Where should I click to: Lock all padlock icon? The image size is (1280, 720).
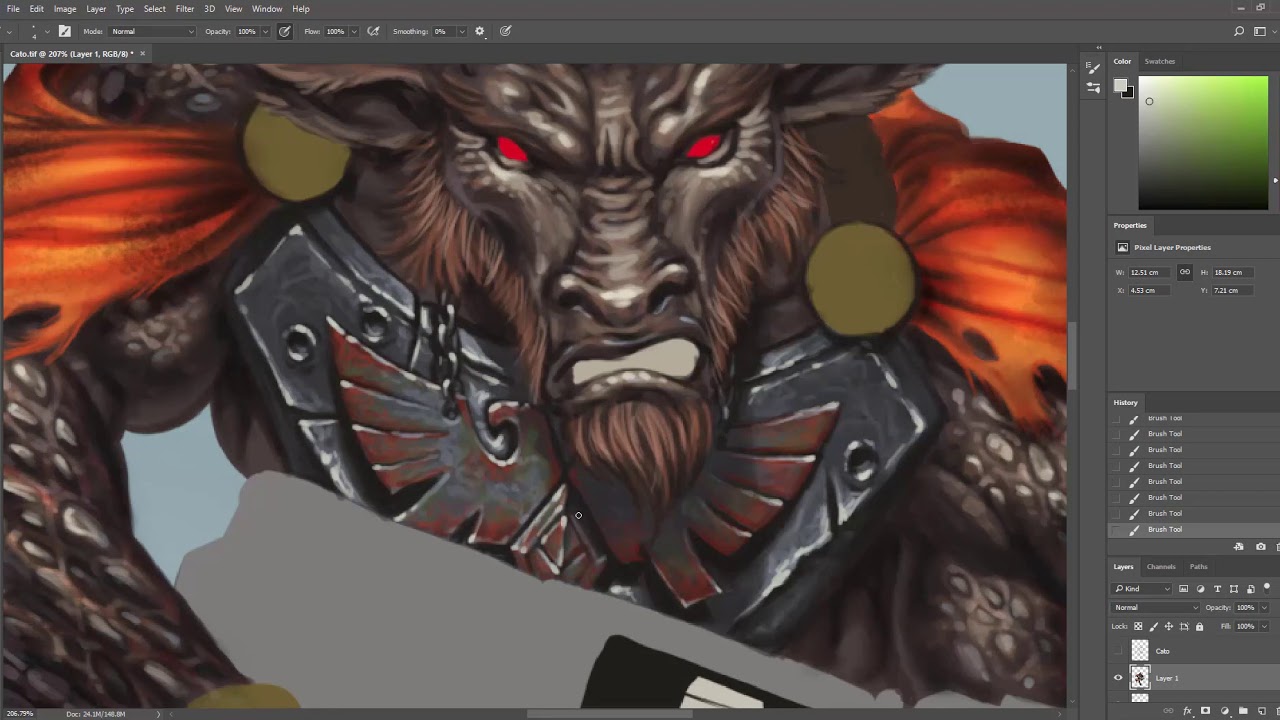click(1200, 627)
